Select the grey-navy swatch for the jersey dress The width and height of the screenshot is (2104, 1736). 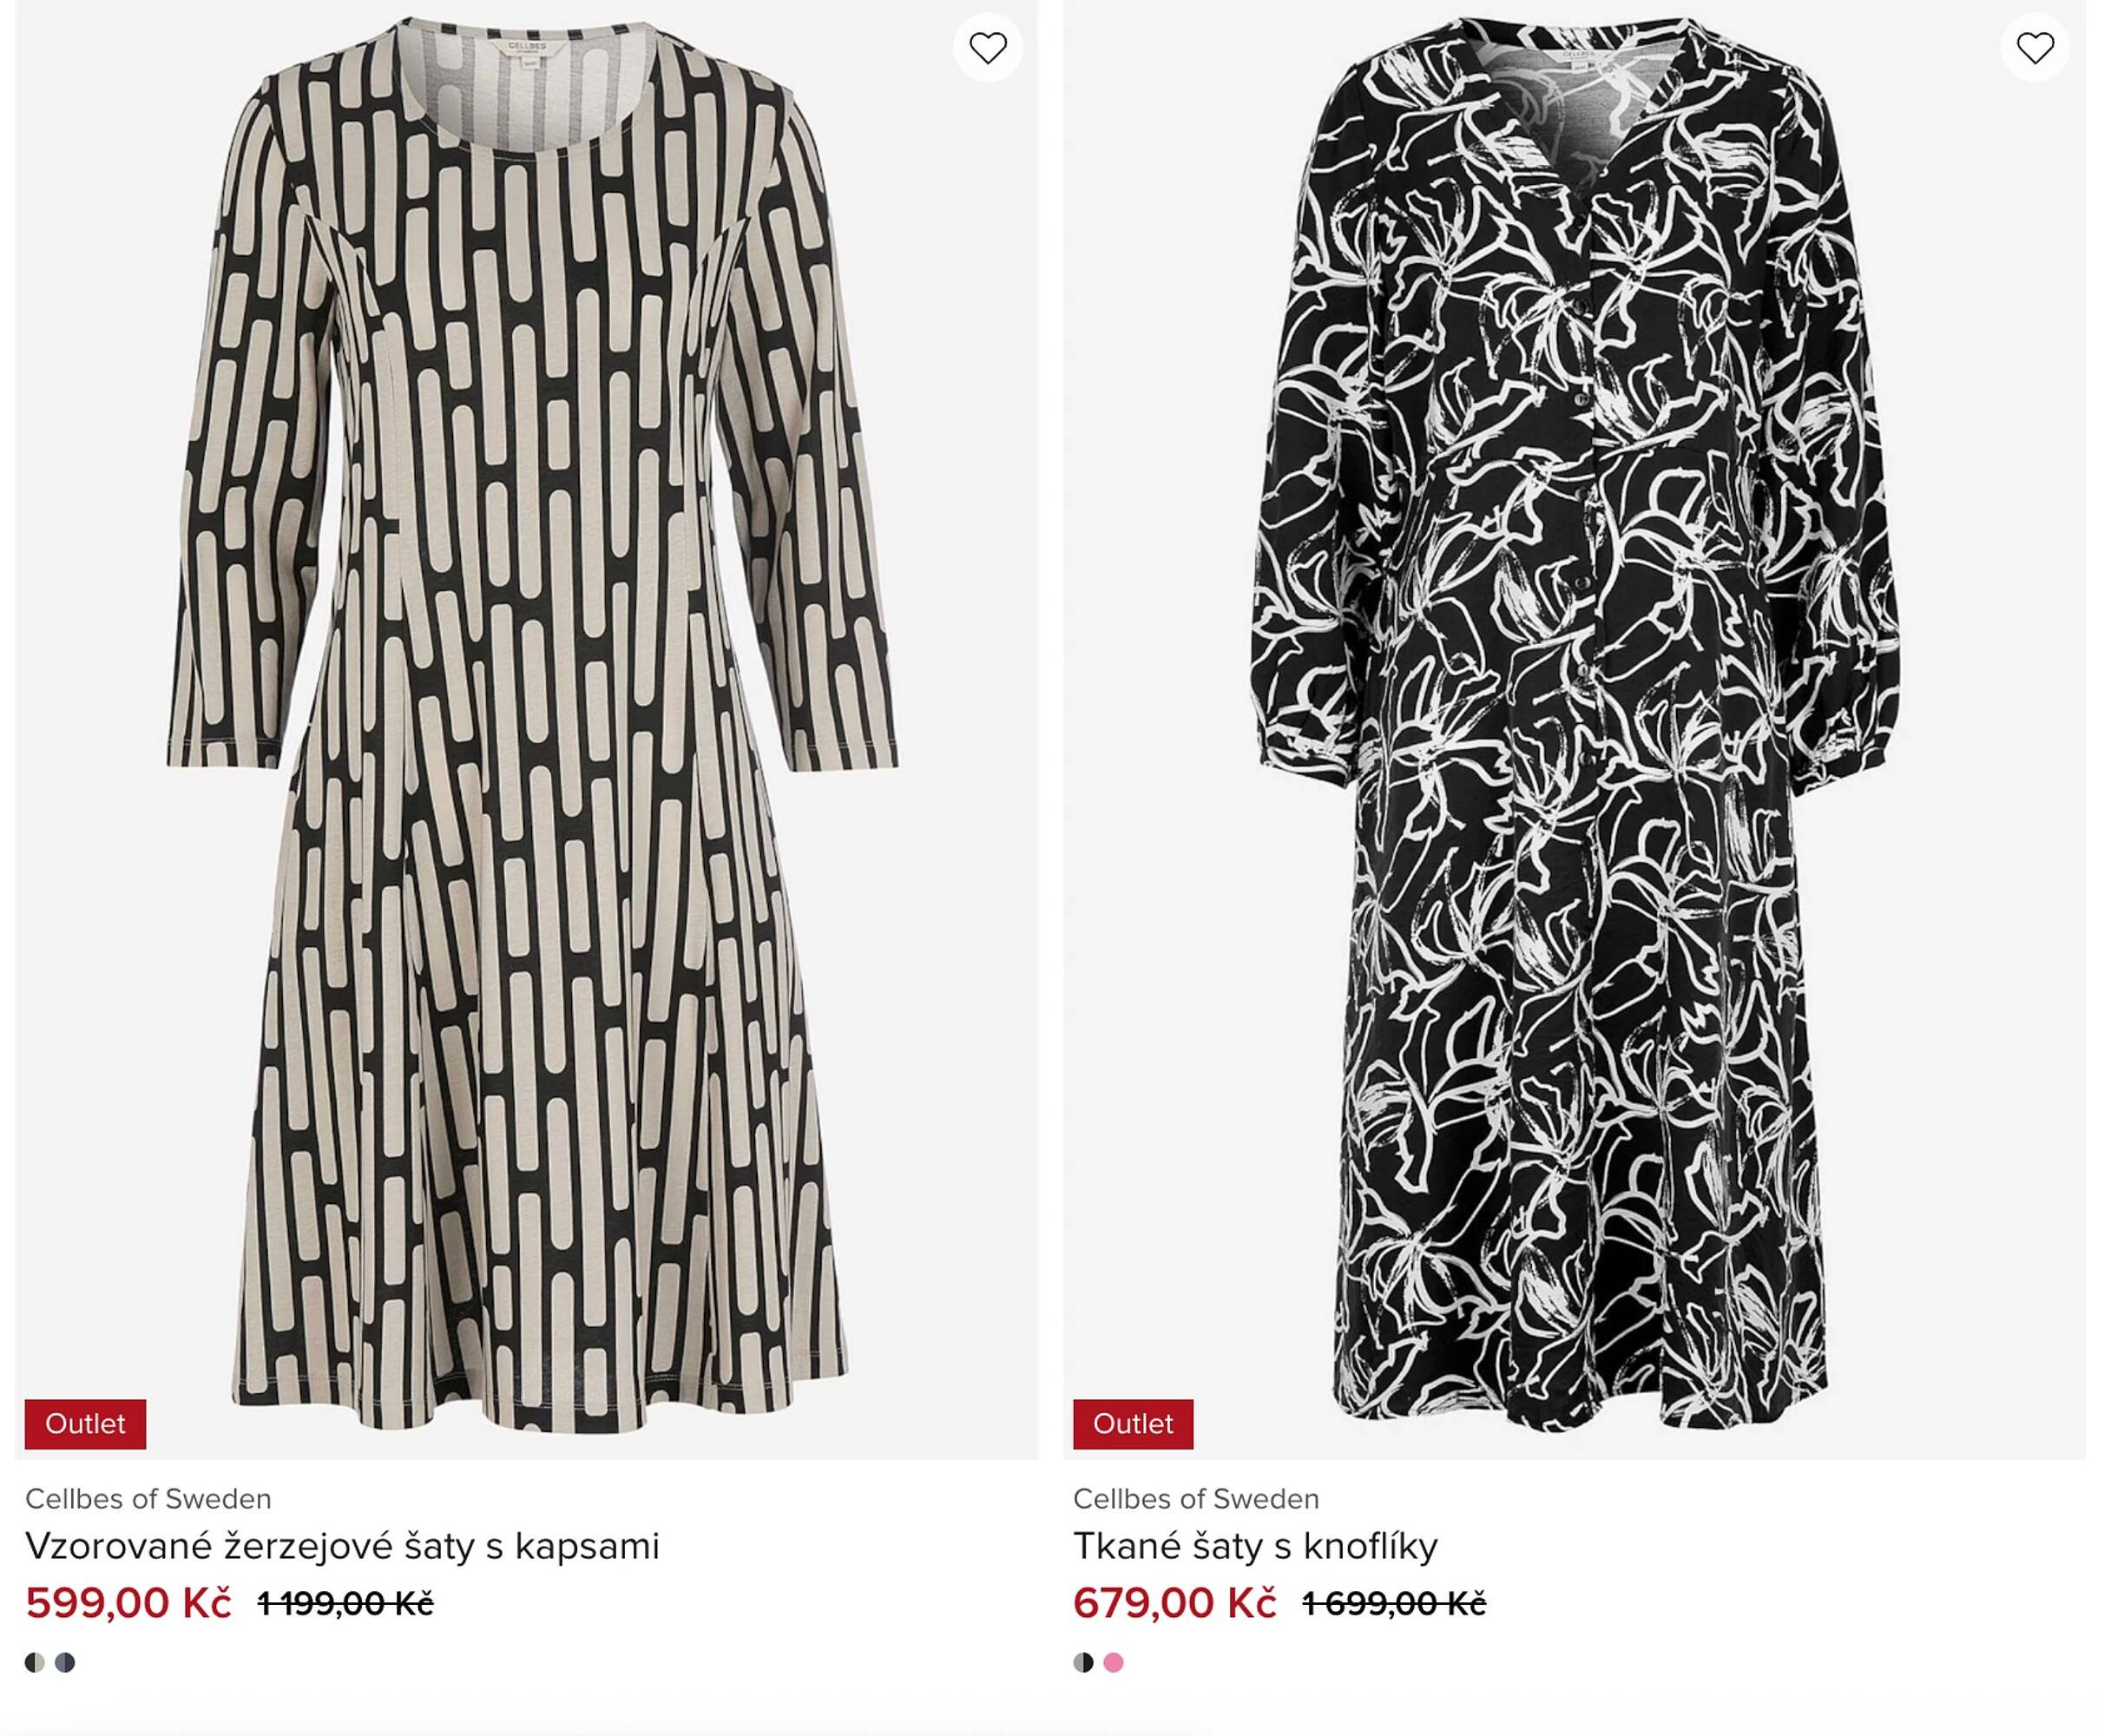(65, 1663)
